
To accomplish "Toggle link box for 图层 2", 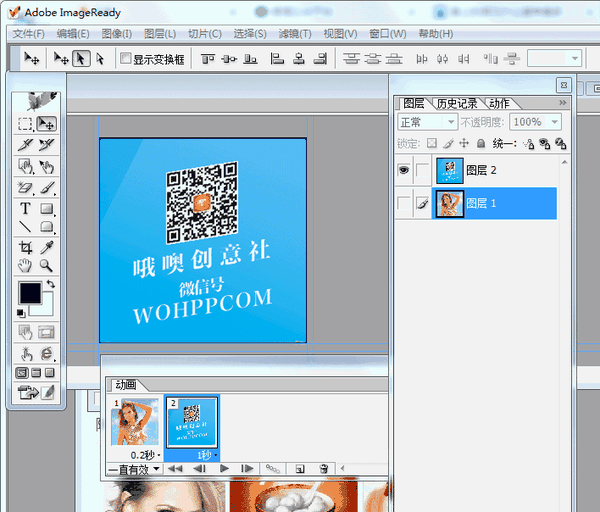I will [422, 170].
